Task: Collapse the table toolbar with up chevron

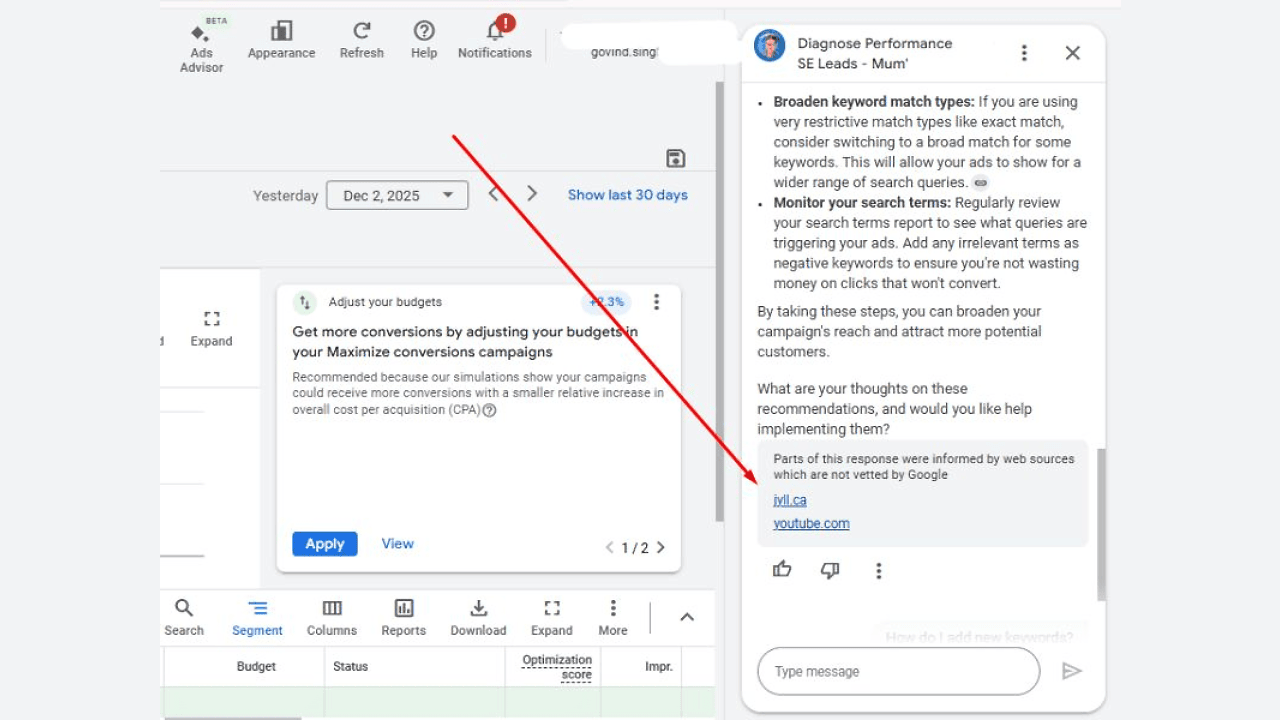Action: pos(687,617)
